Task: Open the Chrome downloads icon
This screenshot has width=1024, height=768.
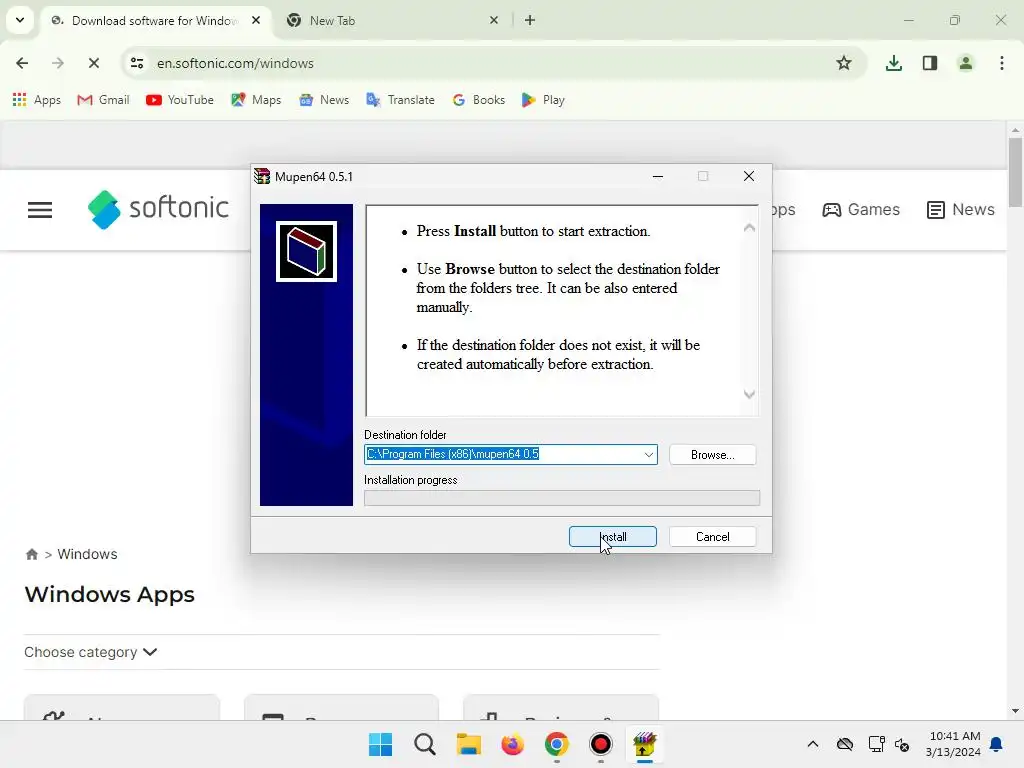Action: (x=893, y=63)
